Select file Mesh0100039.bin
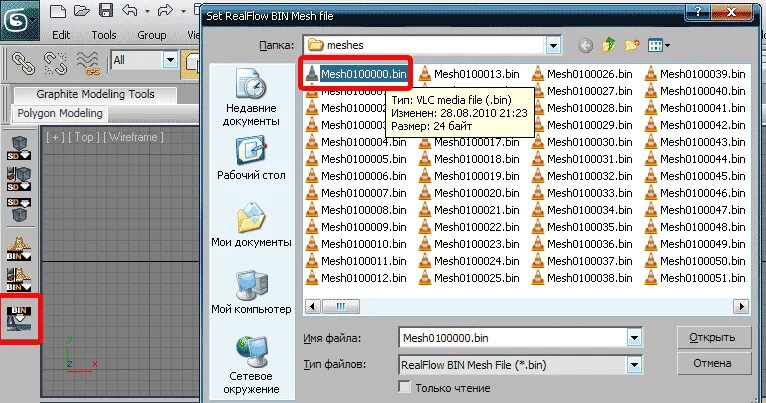This screenshot has height=403, width=766. tap(695, 74)
